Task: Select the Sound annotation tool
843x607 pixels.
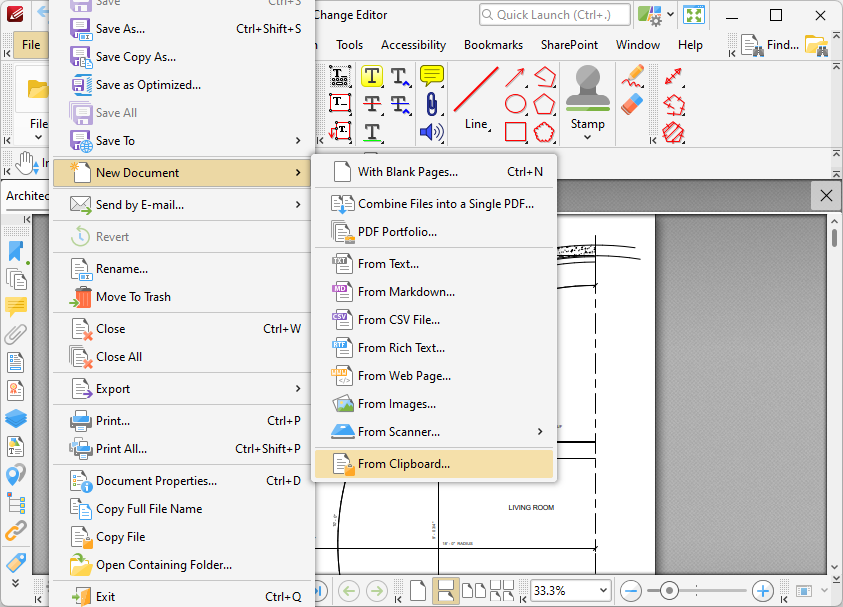Action: (431, 131)
